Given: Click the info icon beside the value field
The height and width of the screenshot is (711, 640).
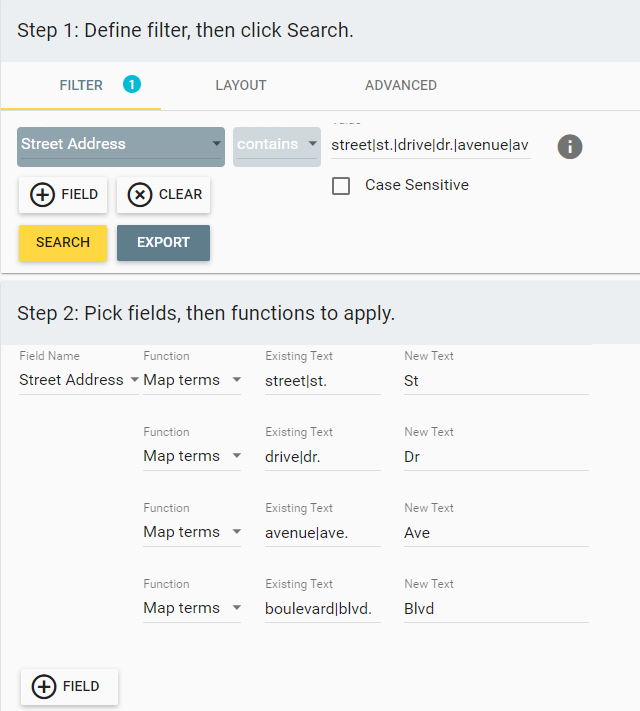Looking at the screenshot, I should click(570, 146).
